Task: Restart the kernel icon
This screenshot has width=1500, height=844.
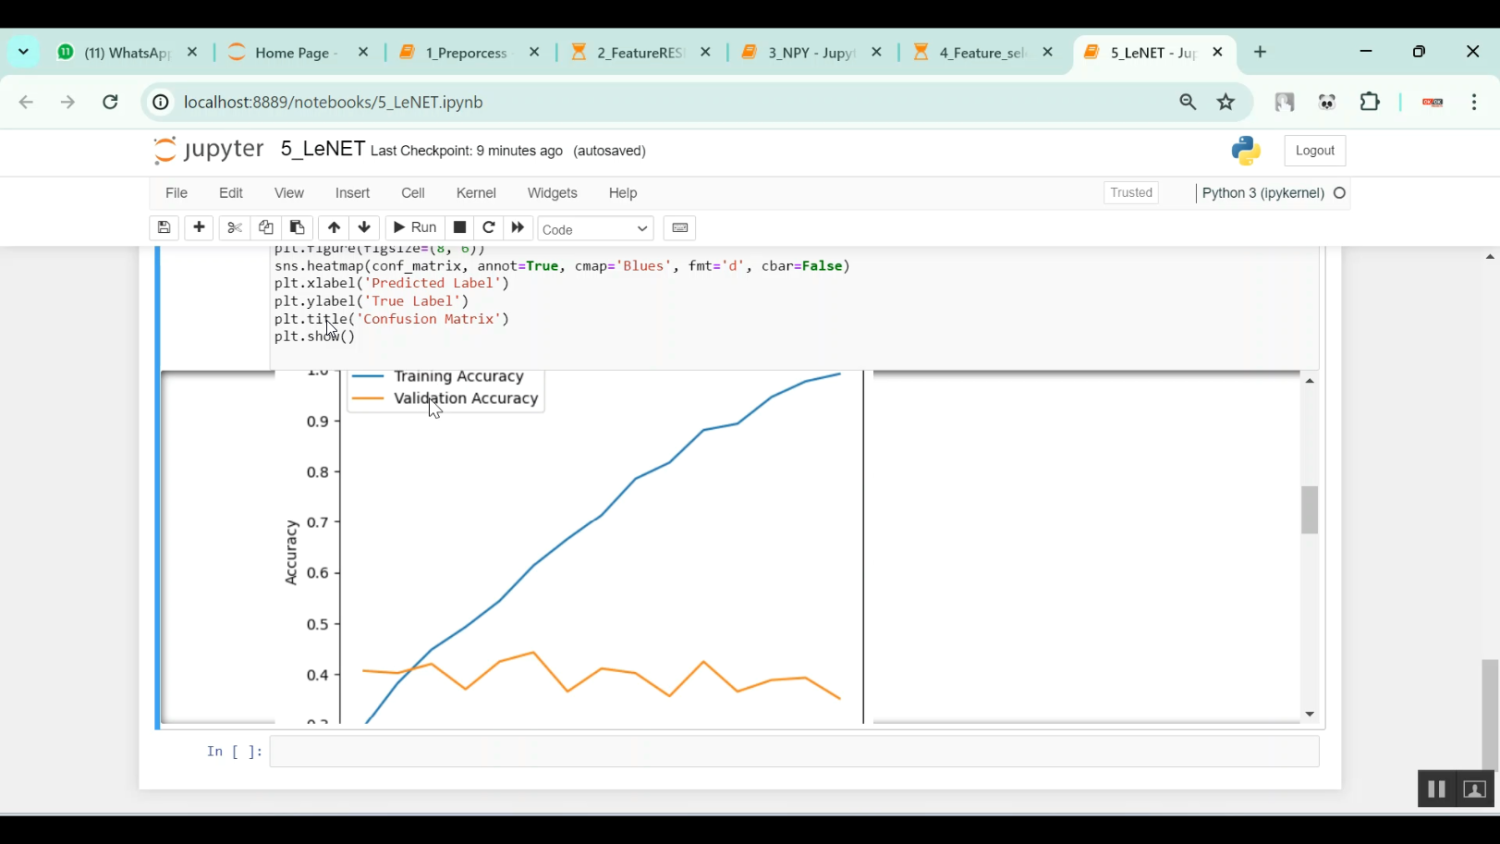Action: [x=489, y=228]
